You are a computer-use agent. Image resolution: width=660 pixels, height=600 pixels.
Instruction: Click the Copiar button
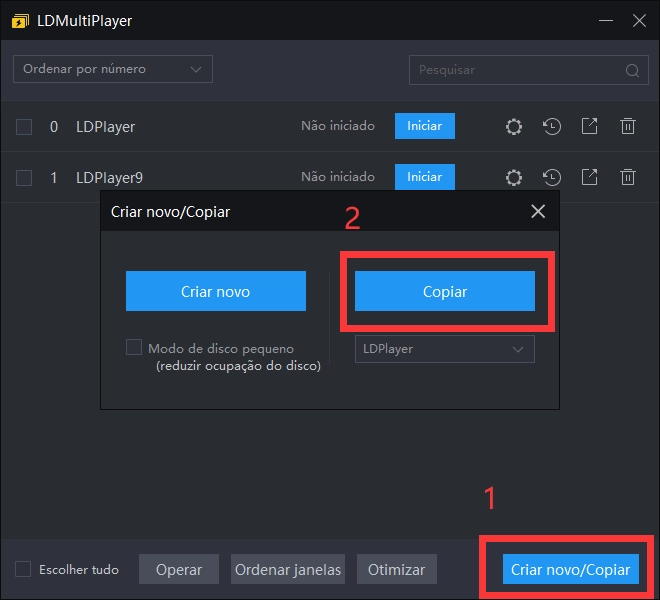(x=444, y=291)
